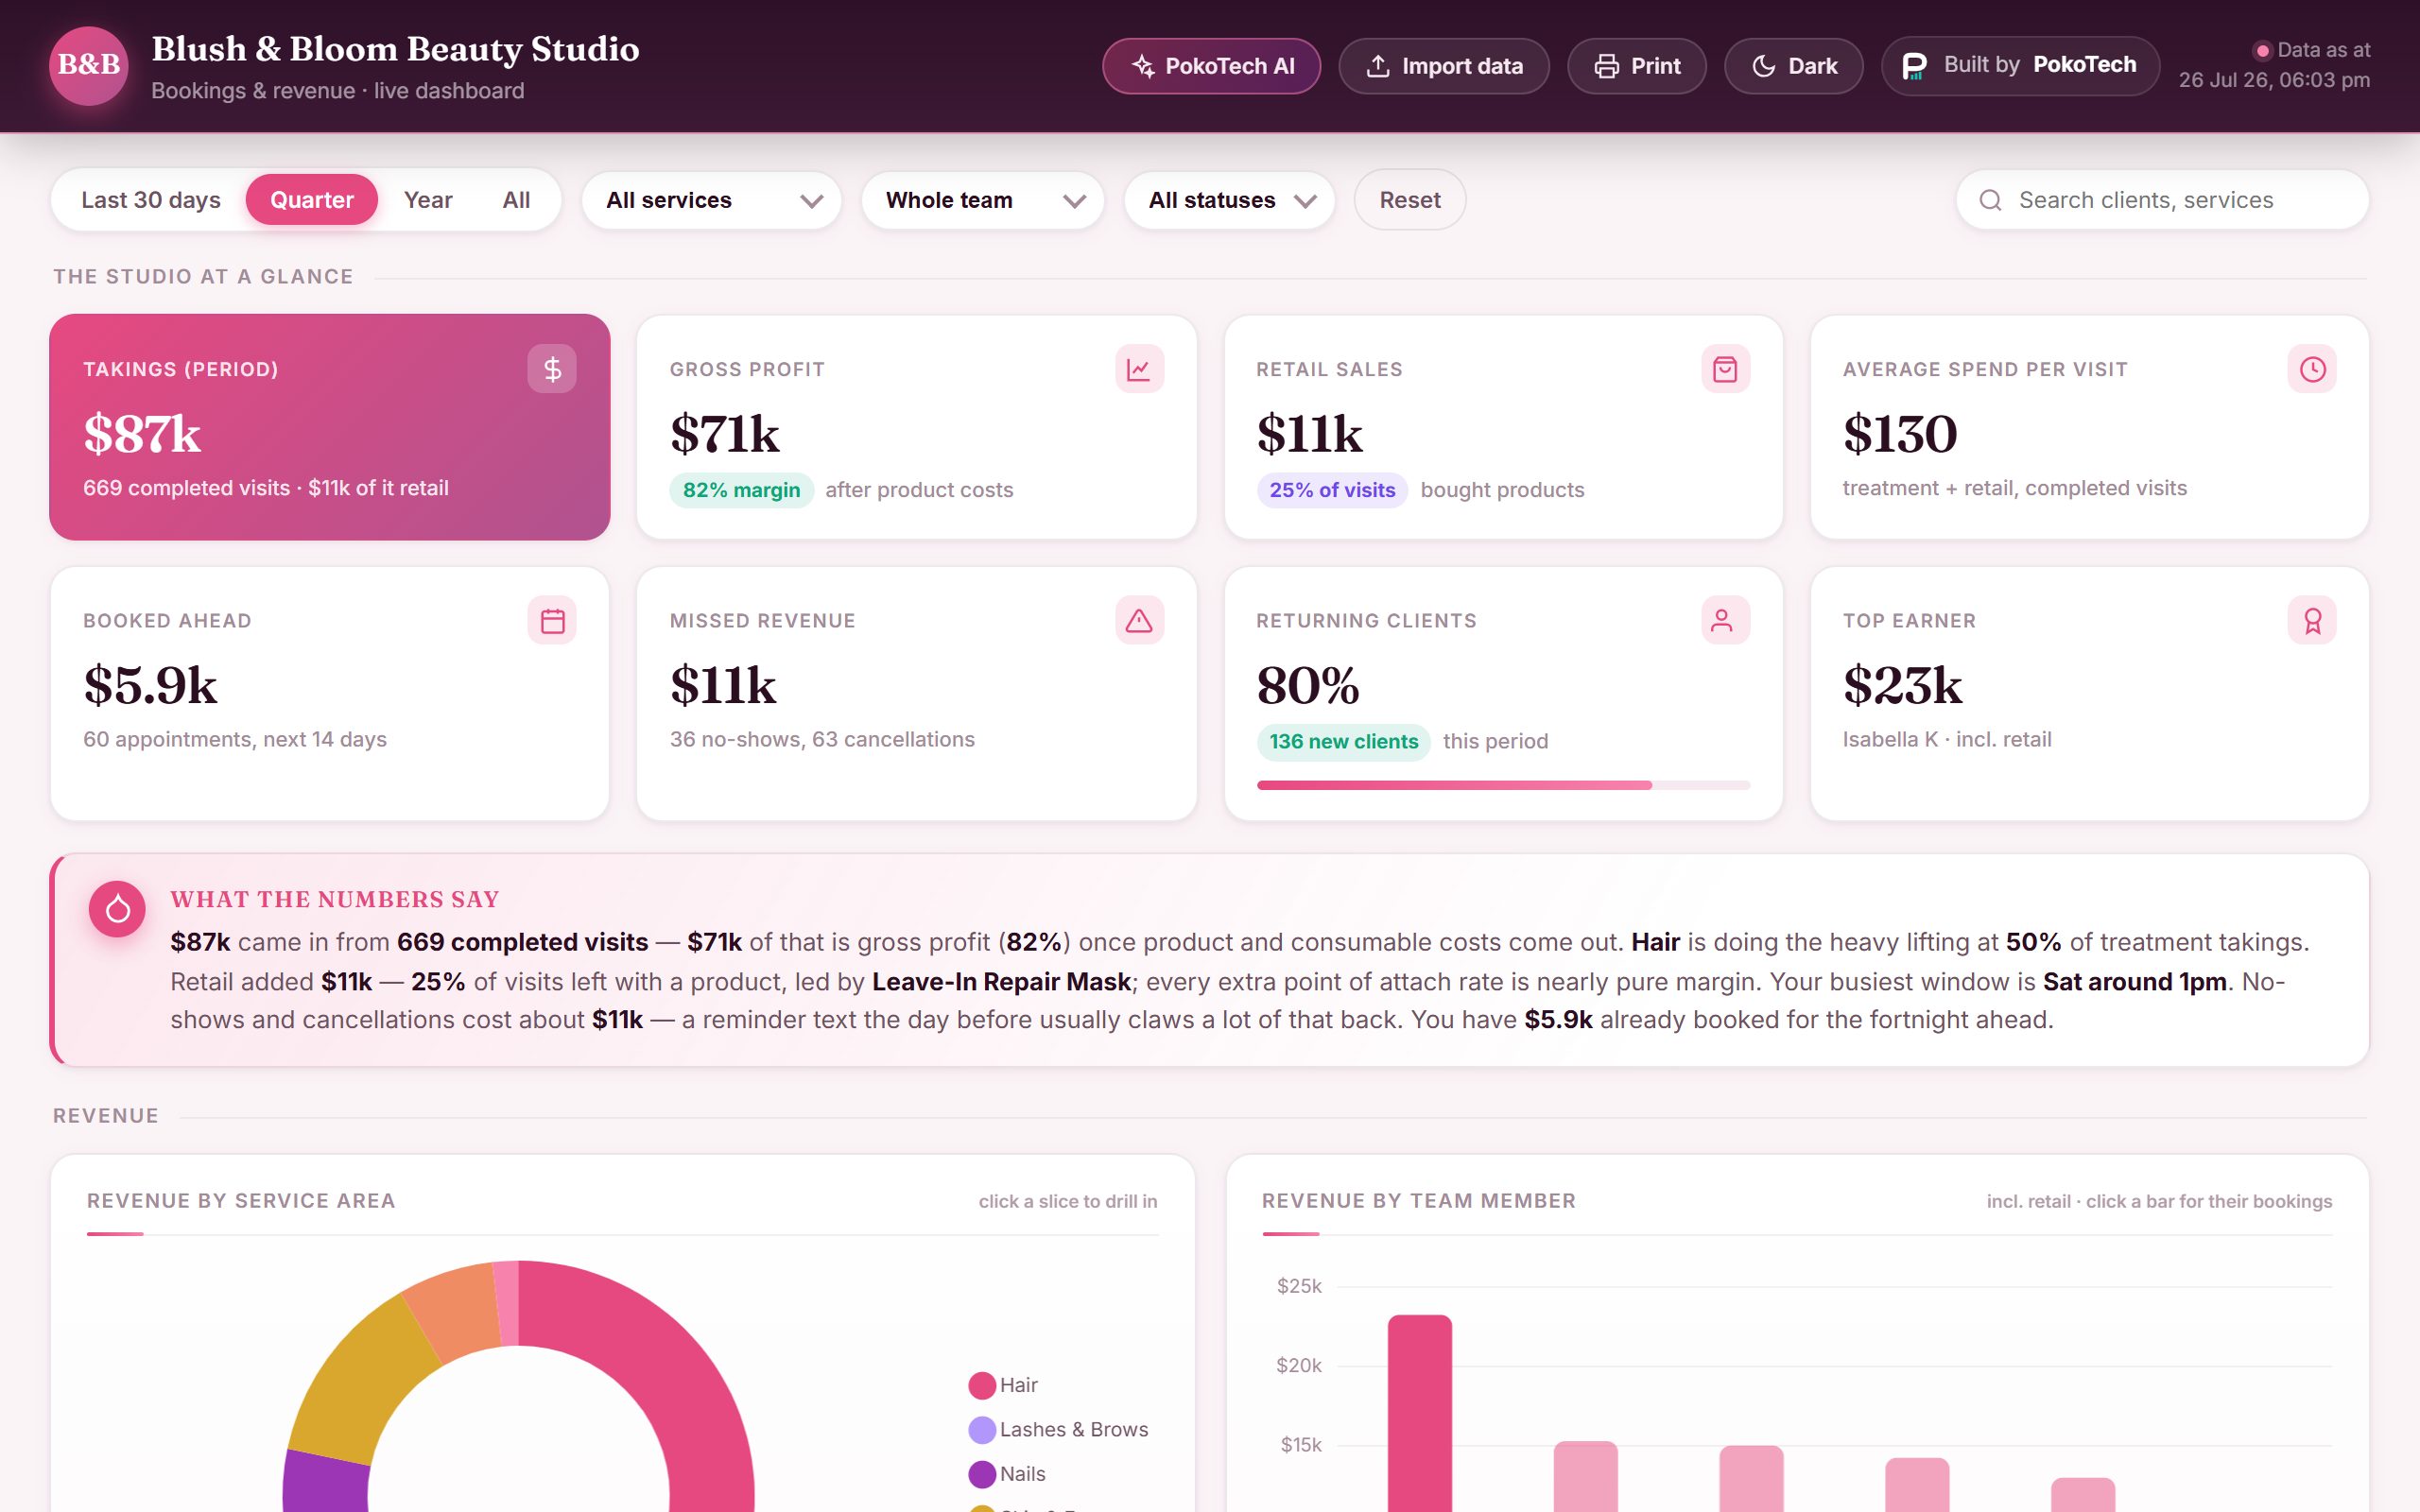Open the Whole team dropdown
The height and width of the screenshot is (1512, 2420).
coord(983,200)
